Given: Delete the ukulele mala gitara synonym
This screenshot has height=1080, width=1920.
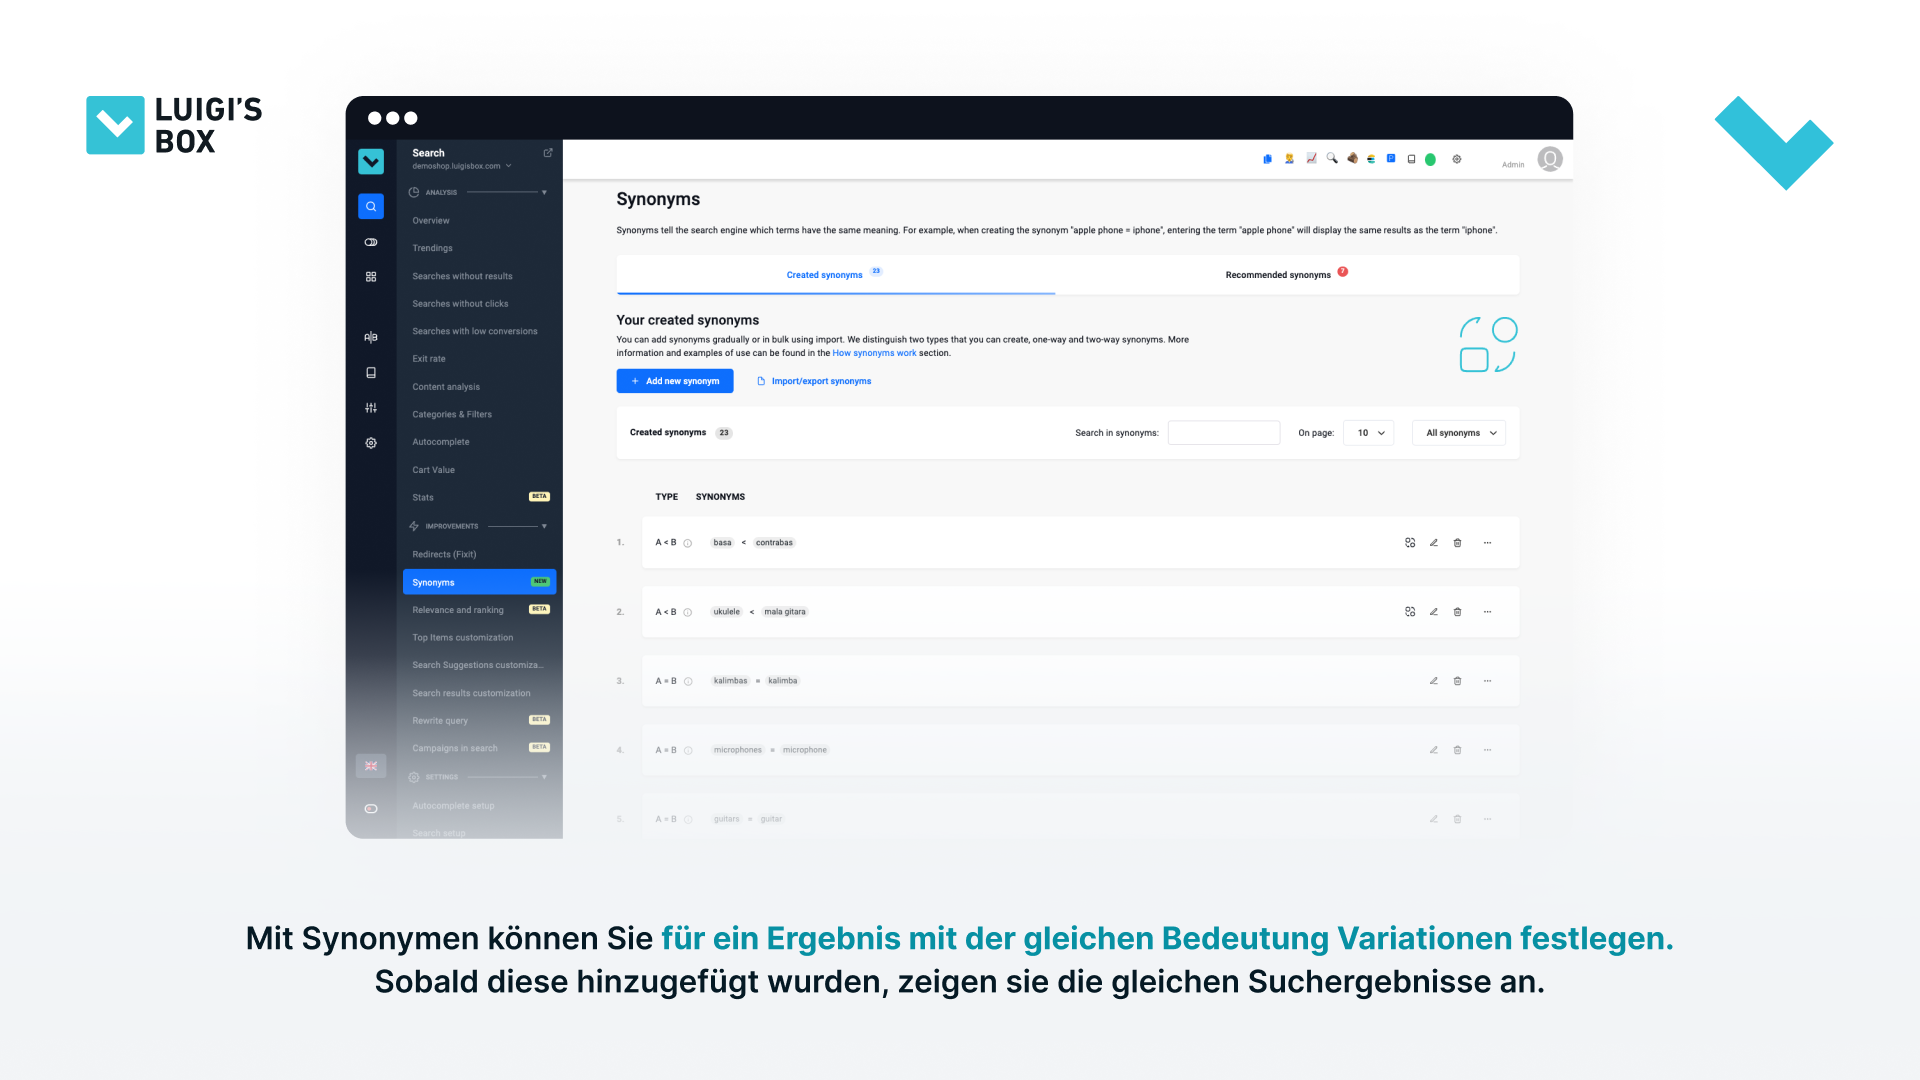Looking at the screenshot, I should [1457, 612].
